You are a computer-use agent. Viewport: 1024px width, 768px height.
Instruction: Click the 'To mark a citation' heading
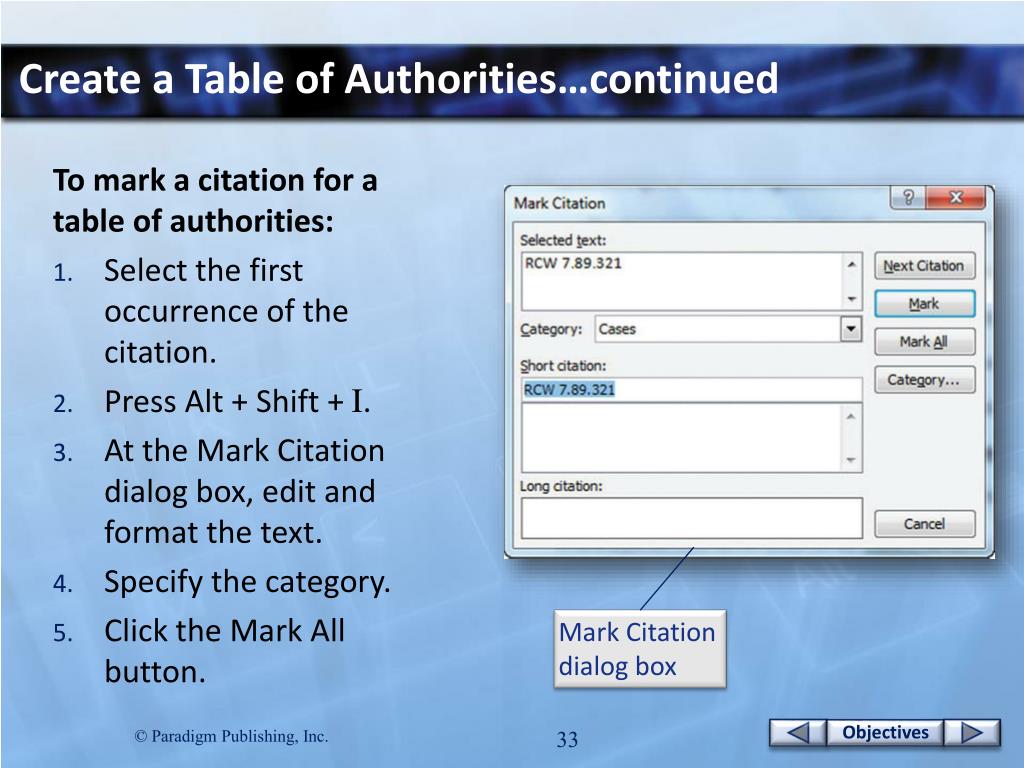(x=215, y=200)
